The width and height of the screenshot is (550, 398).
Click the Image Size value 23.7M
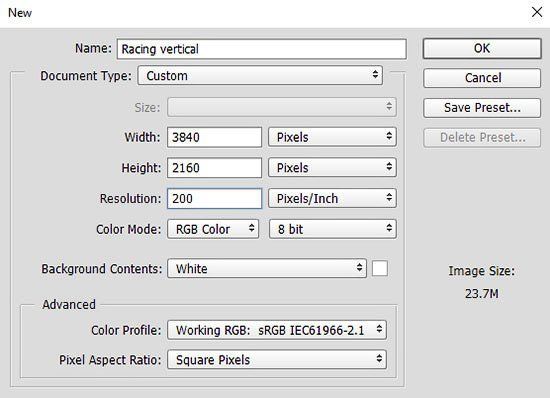click(482, 294)
